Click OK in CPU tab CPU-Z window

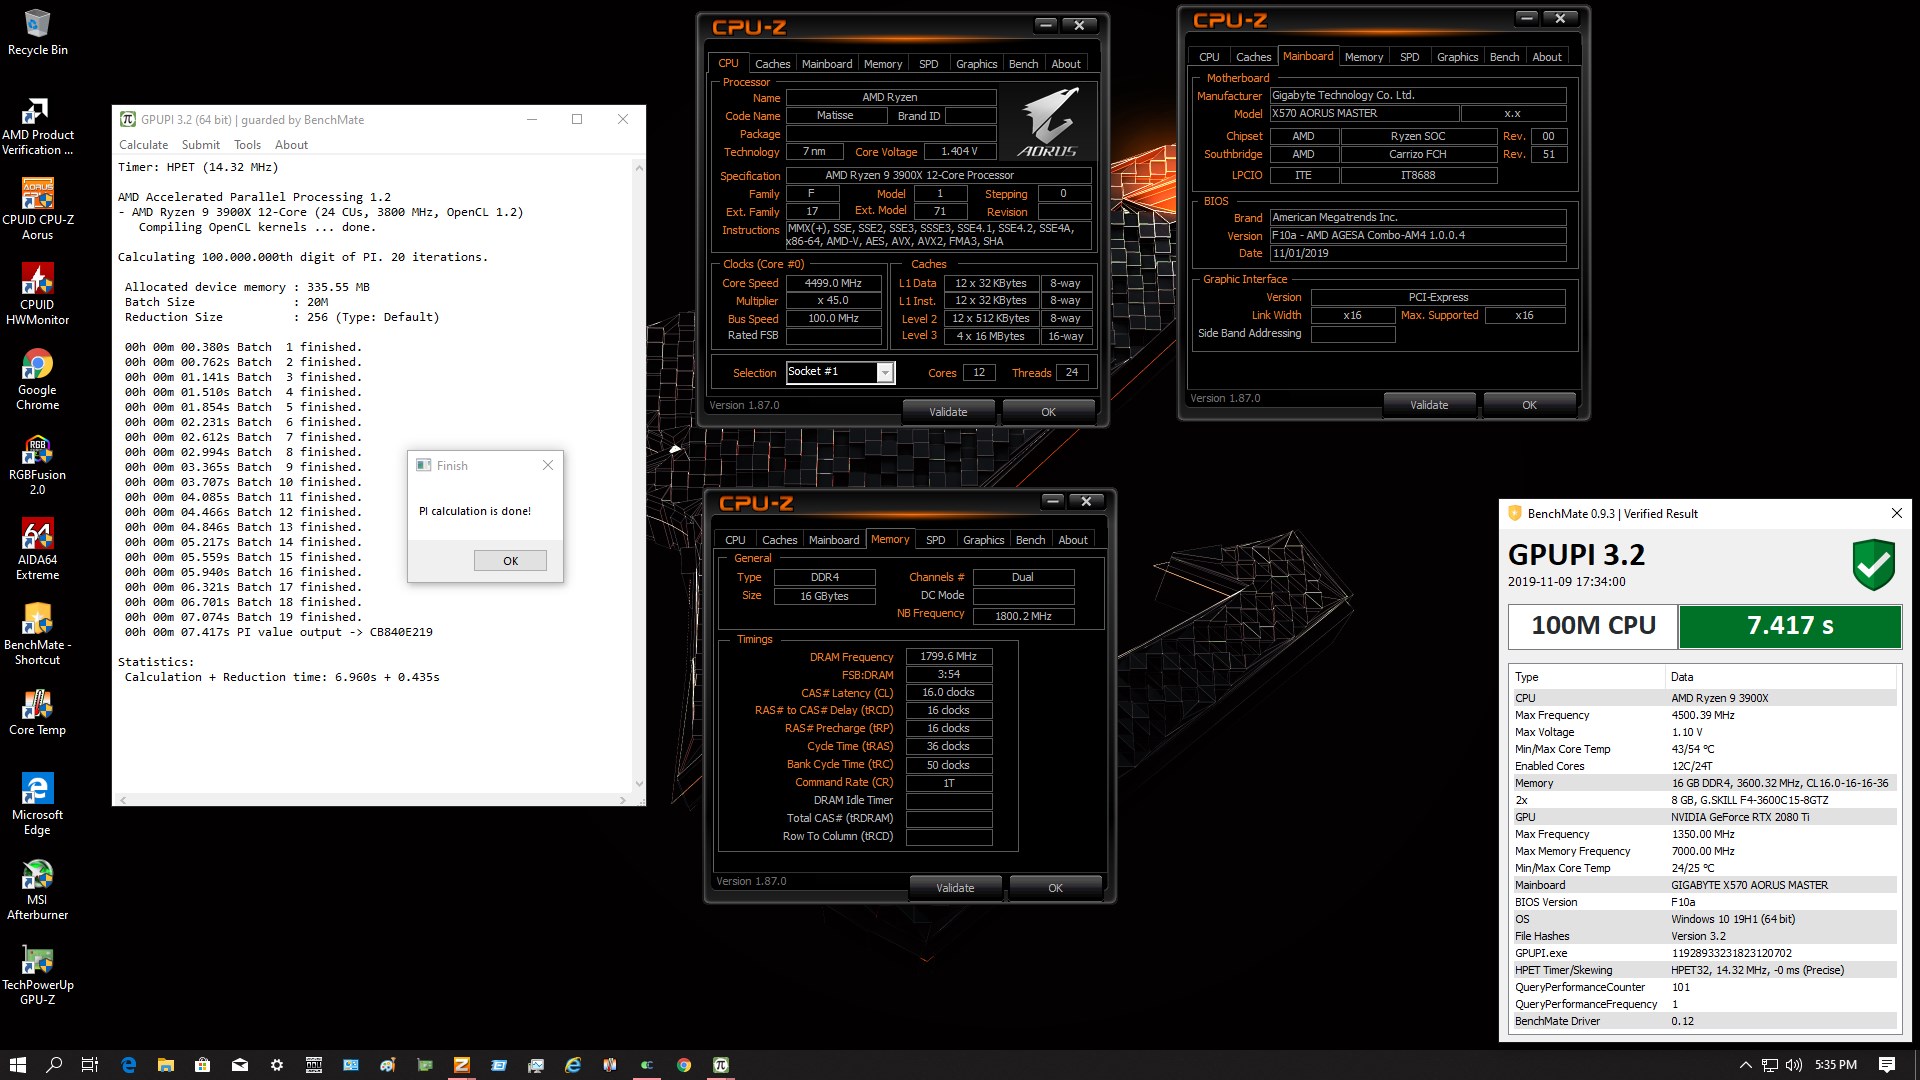pyautogui.click(x=1048, y=412)
